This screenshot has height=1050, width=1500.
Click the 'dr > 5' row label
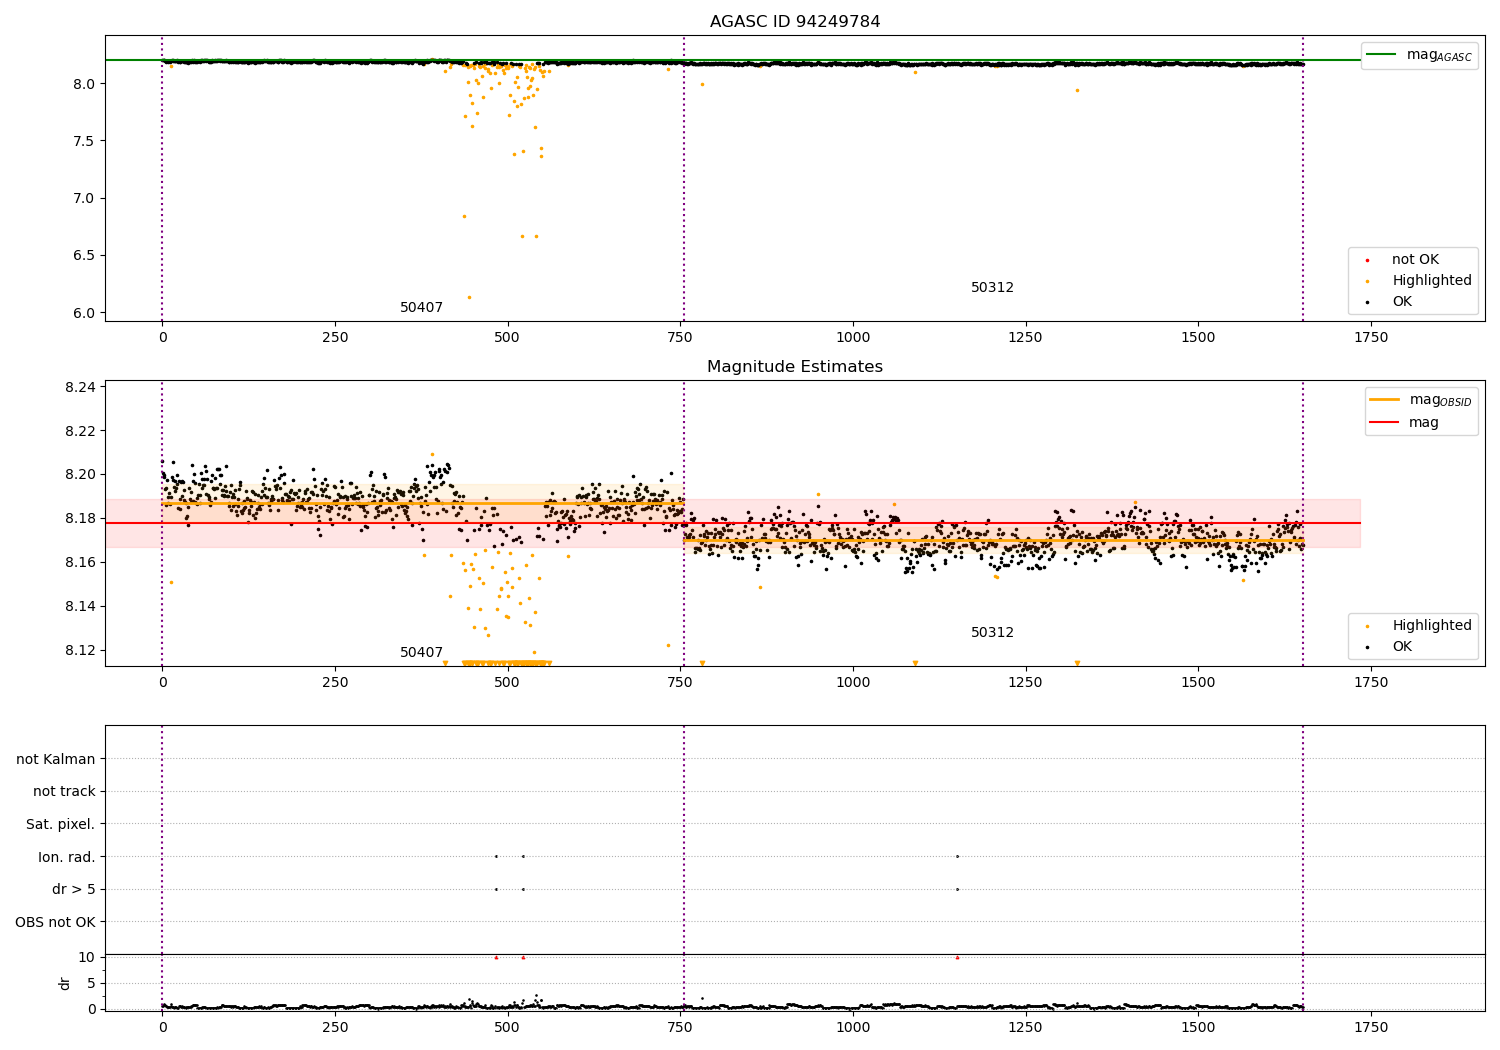(73, 890)
